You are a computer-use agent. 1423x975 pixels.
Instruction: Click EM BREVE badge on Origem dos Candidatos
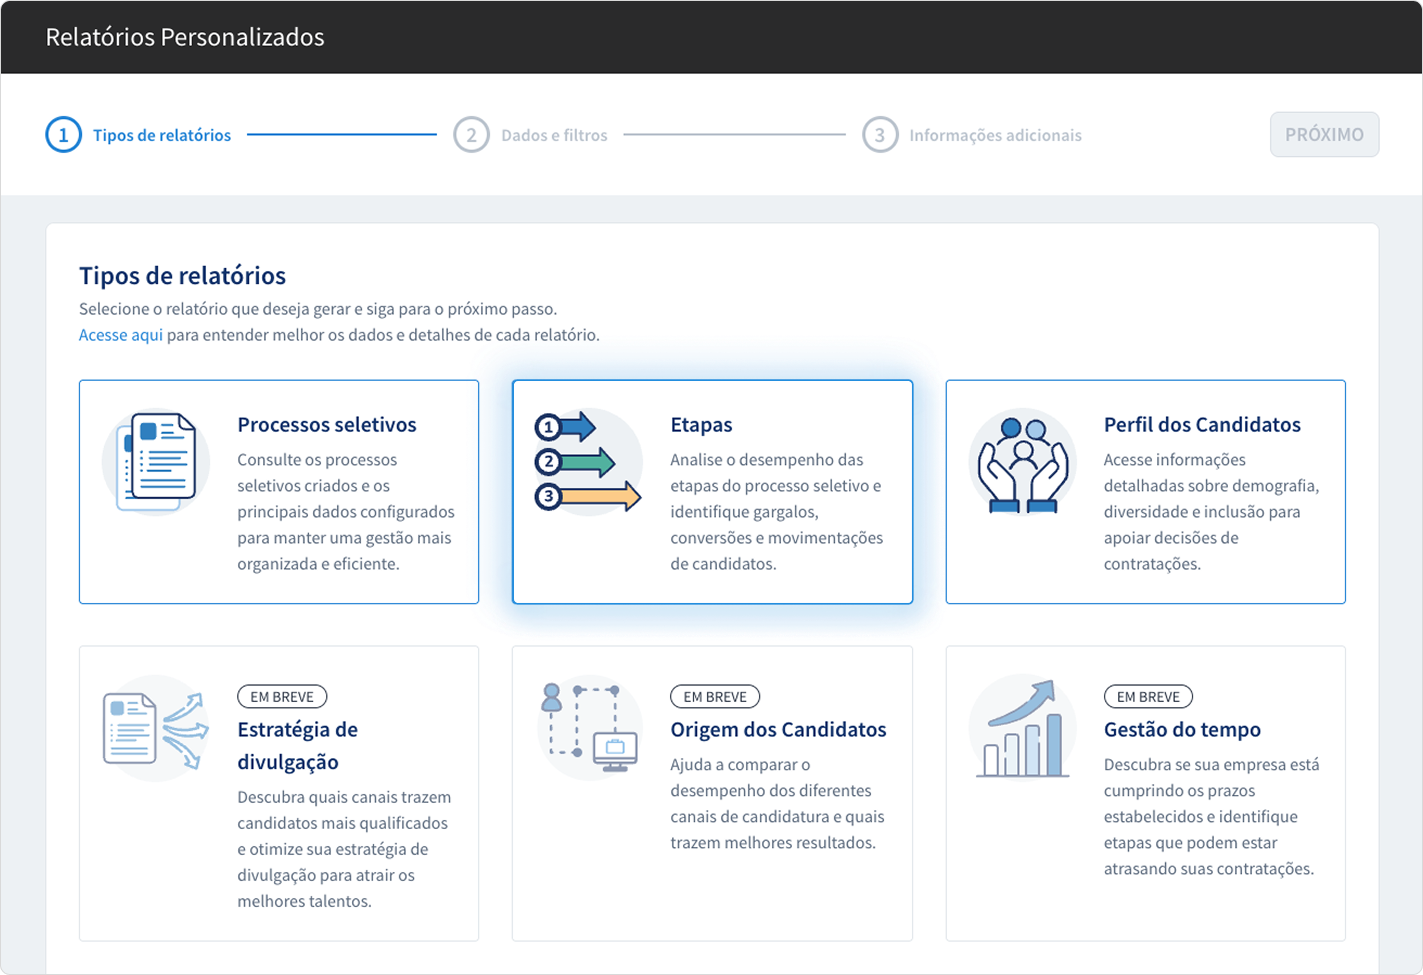coord(715,697)
